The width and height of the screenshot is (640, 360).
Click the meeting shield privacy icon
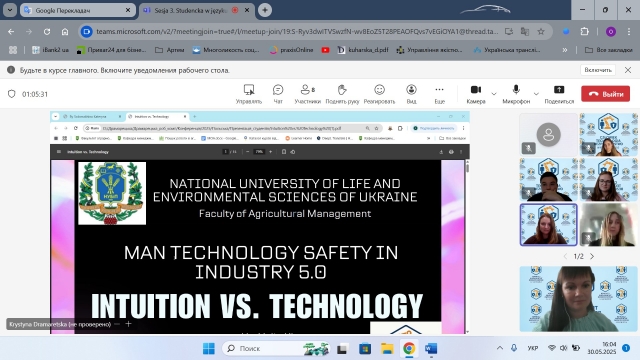pos(11,94)
